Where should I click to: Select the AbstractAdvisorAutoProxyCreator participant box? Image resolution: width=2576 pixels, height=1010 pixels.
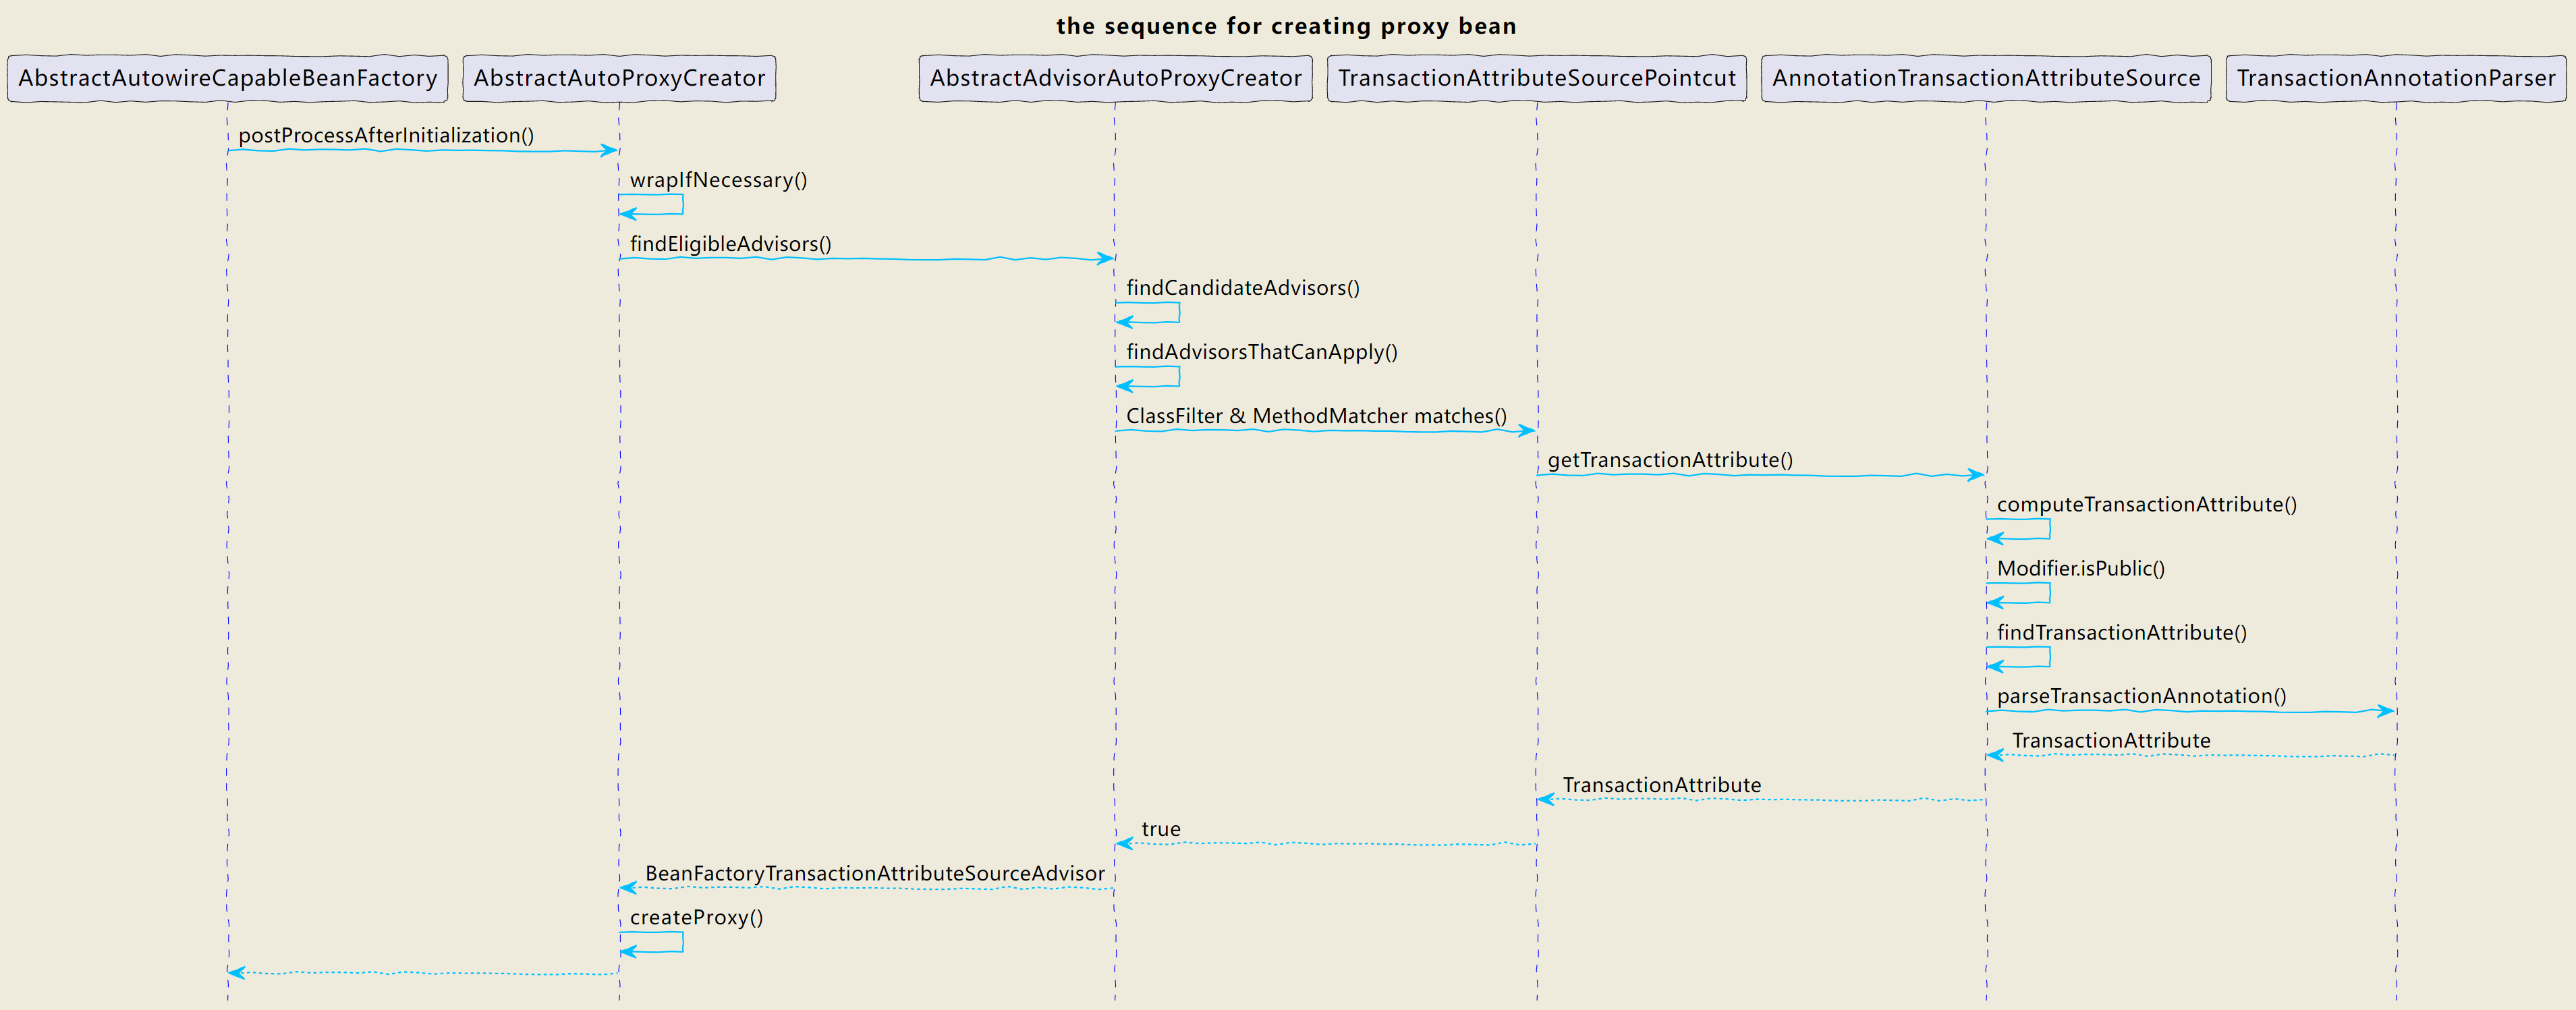click(x=1115, y=78)
